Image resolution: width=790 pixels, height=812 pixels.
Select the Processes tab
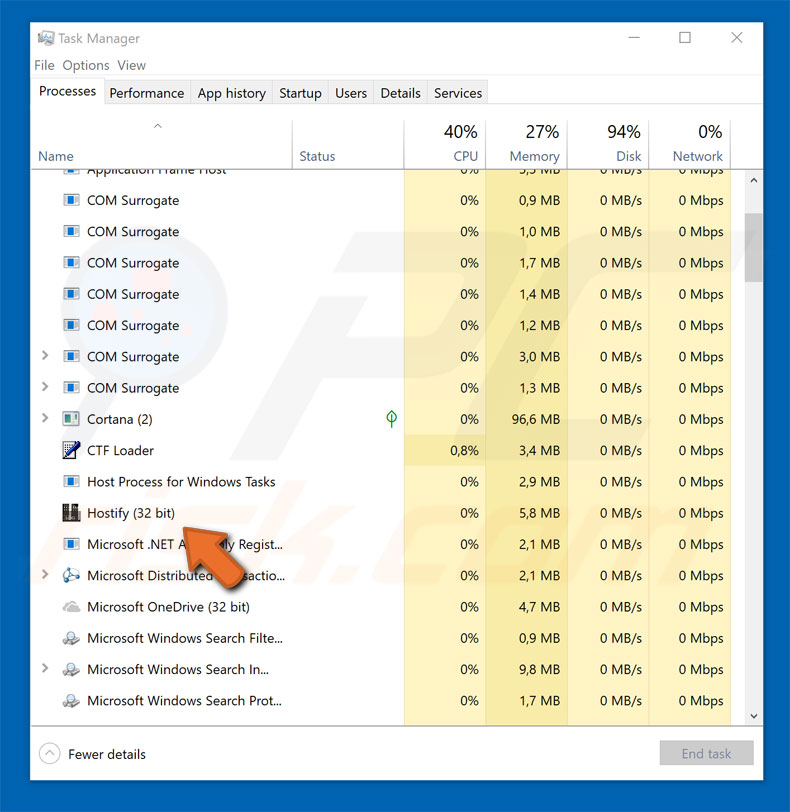click(x=68, y=91)
